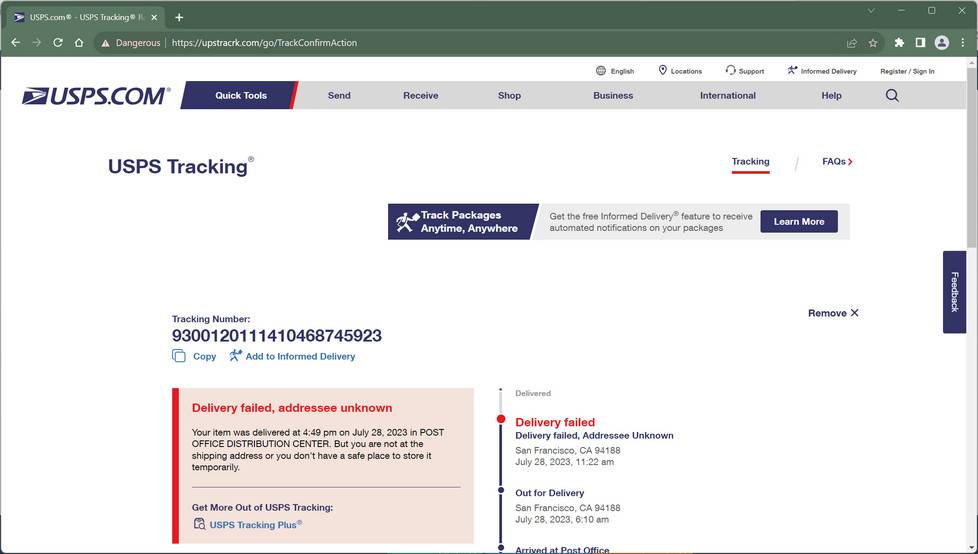Open USPS Tracking Plus link
Viewport: 978px width, 554px height.
pos(256,525)
